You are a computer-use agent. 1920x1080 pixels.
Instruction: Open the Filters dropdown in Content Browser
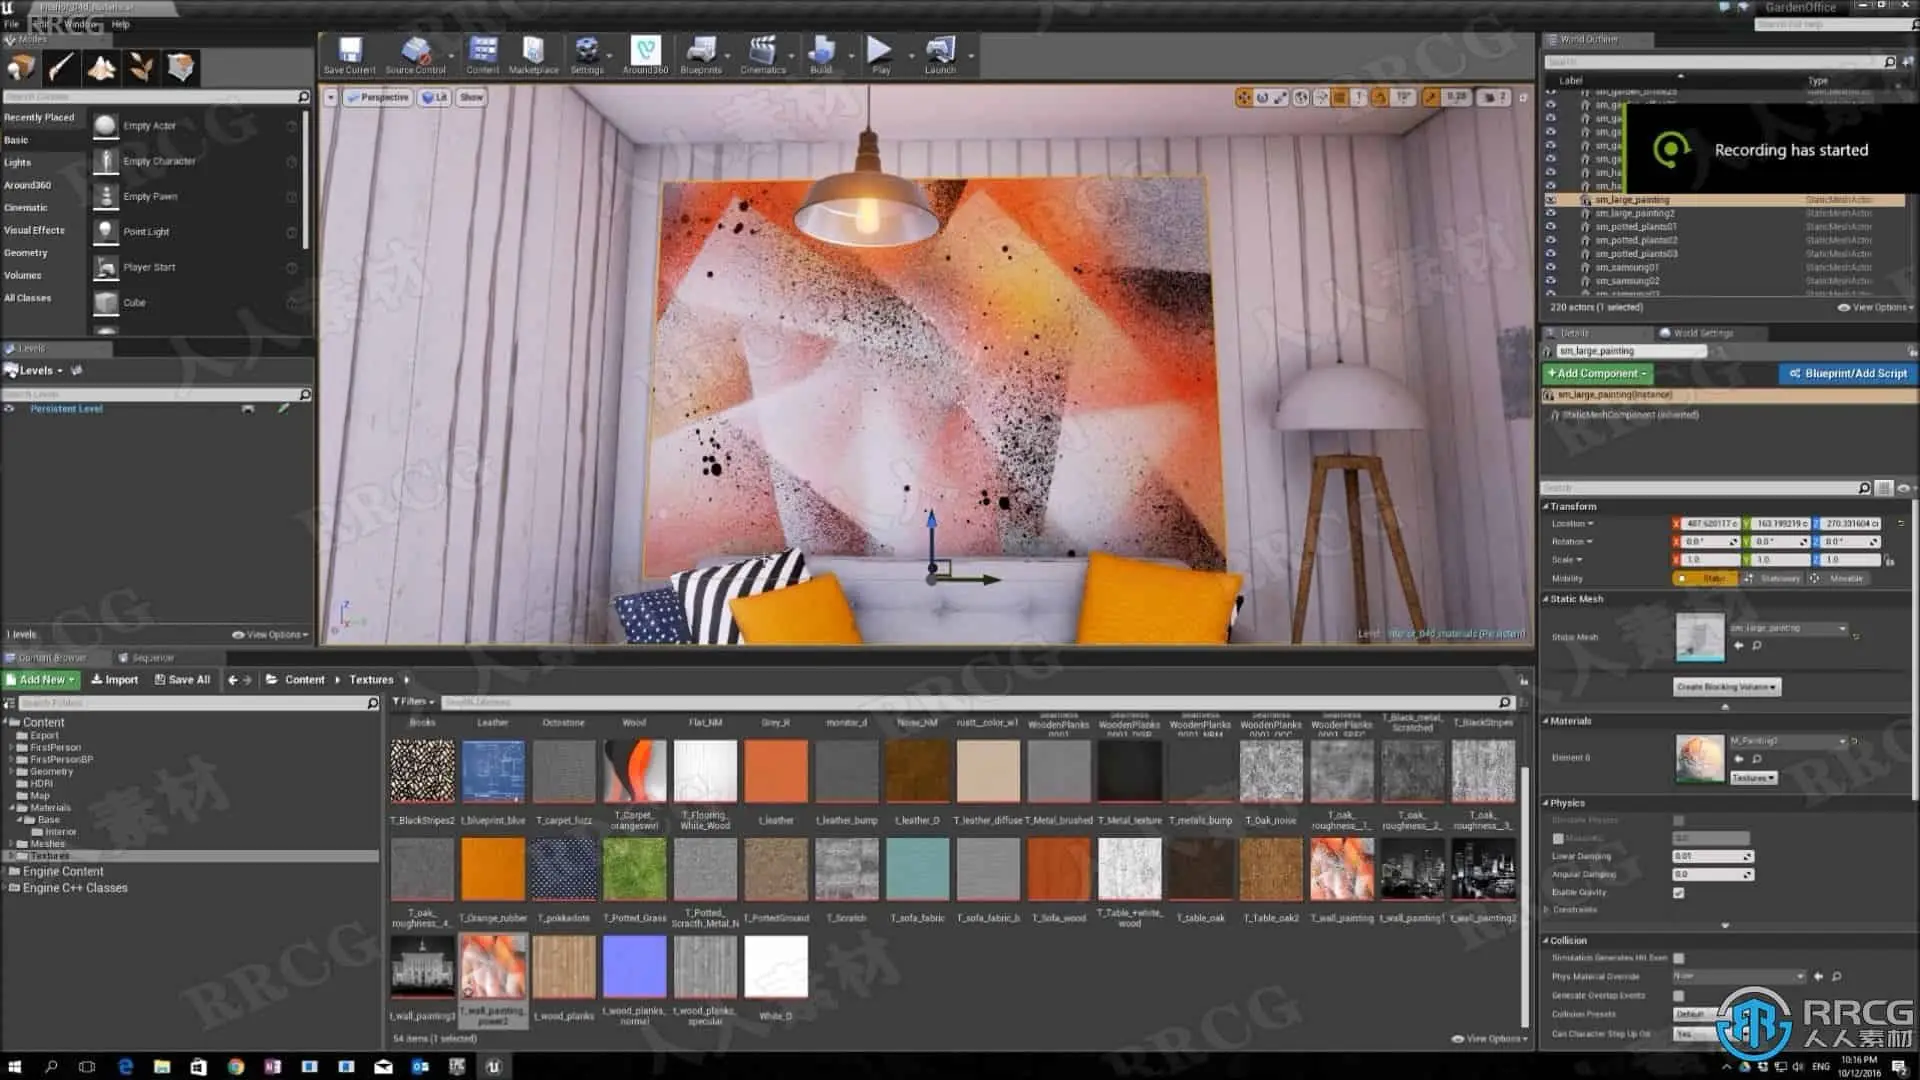(x=413, y=702)
